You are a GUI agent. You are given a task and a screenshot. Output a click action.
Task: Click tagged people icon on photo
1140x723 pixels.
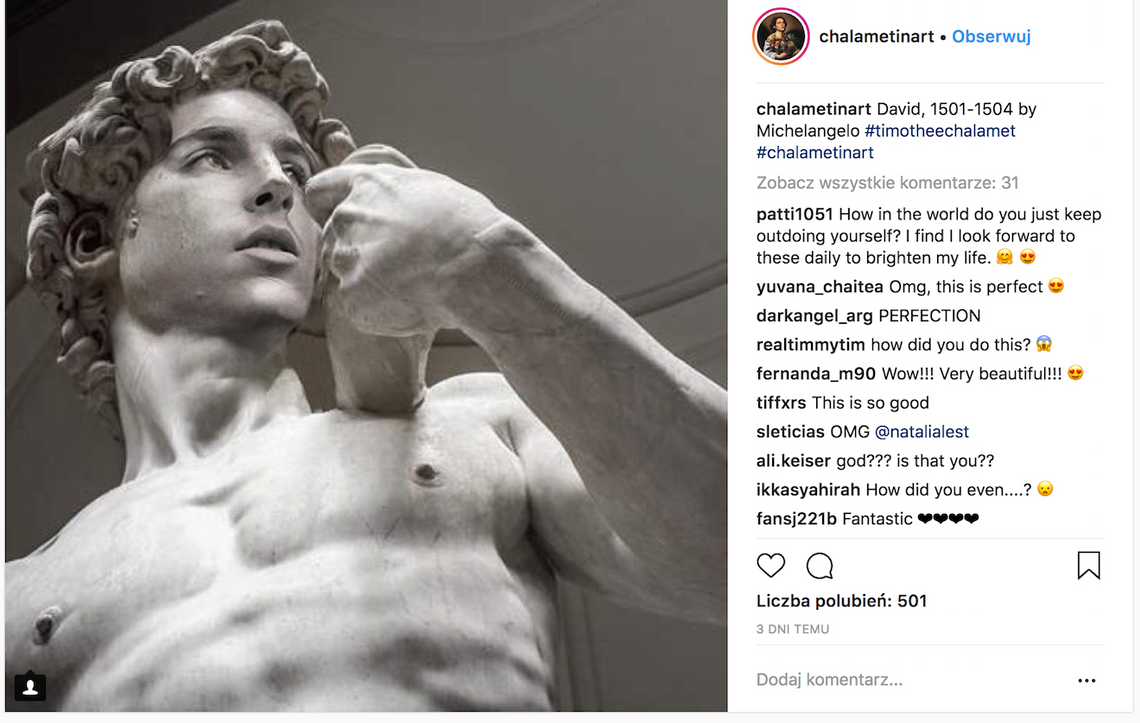pos(30,687)
